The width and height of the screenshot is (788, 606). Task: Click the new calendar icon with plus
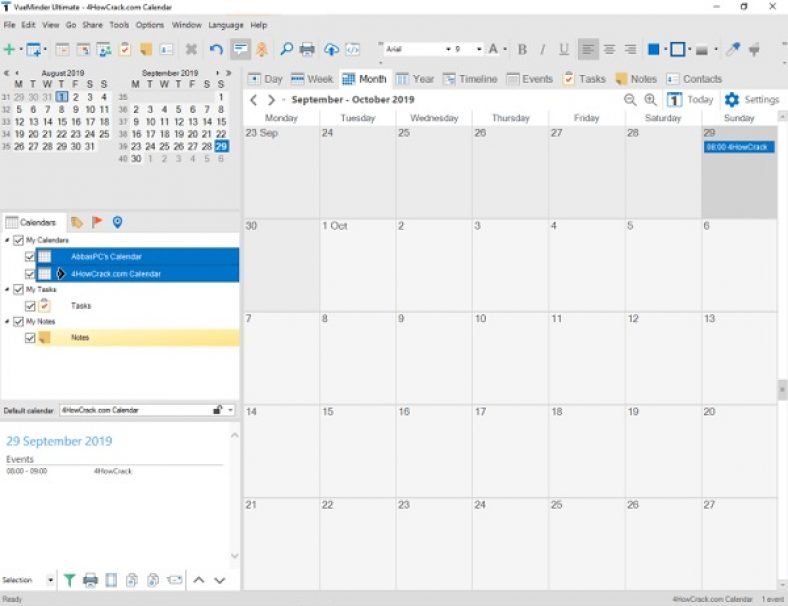34,49
